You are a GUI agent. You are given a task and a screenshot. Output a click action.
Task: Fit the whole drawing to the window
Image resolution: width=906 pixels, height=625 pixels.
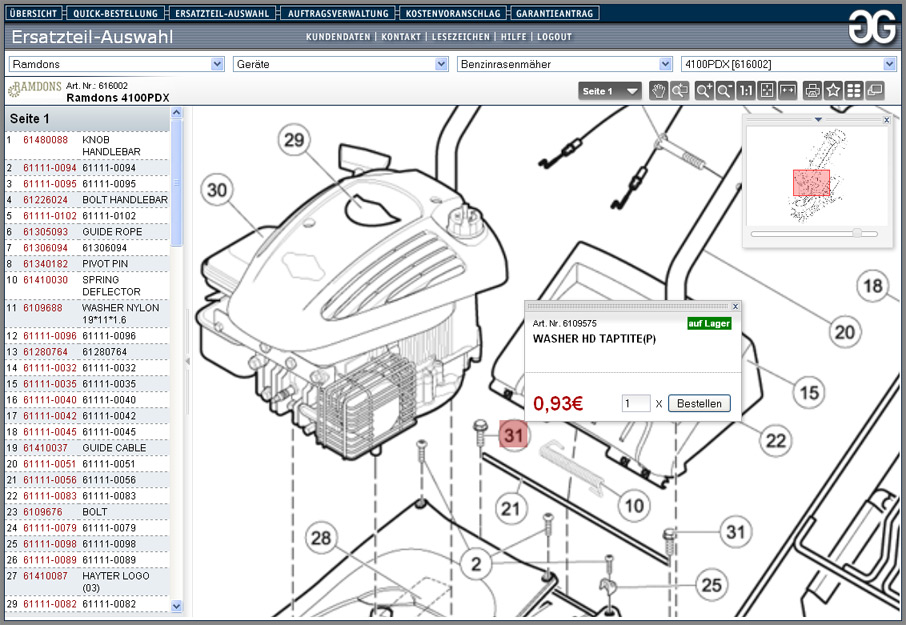click(x=767, y=91)
